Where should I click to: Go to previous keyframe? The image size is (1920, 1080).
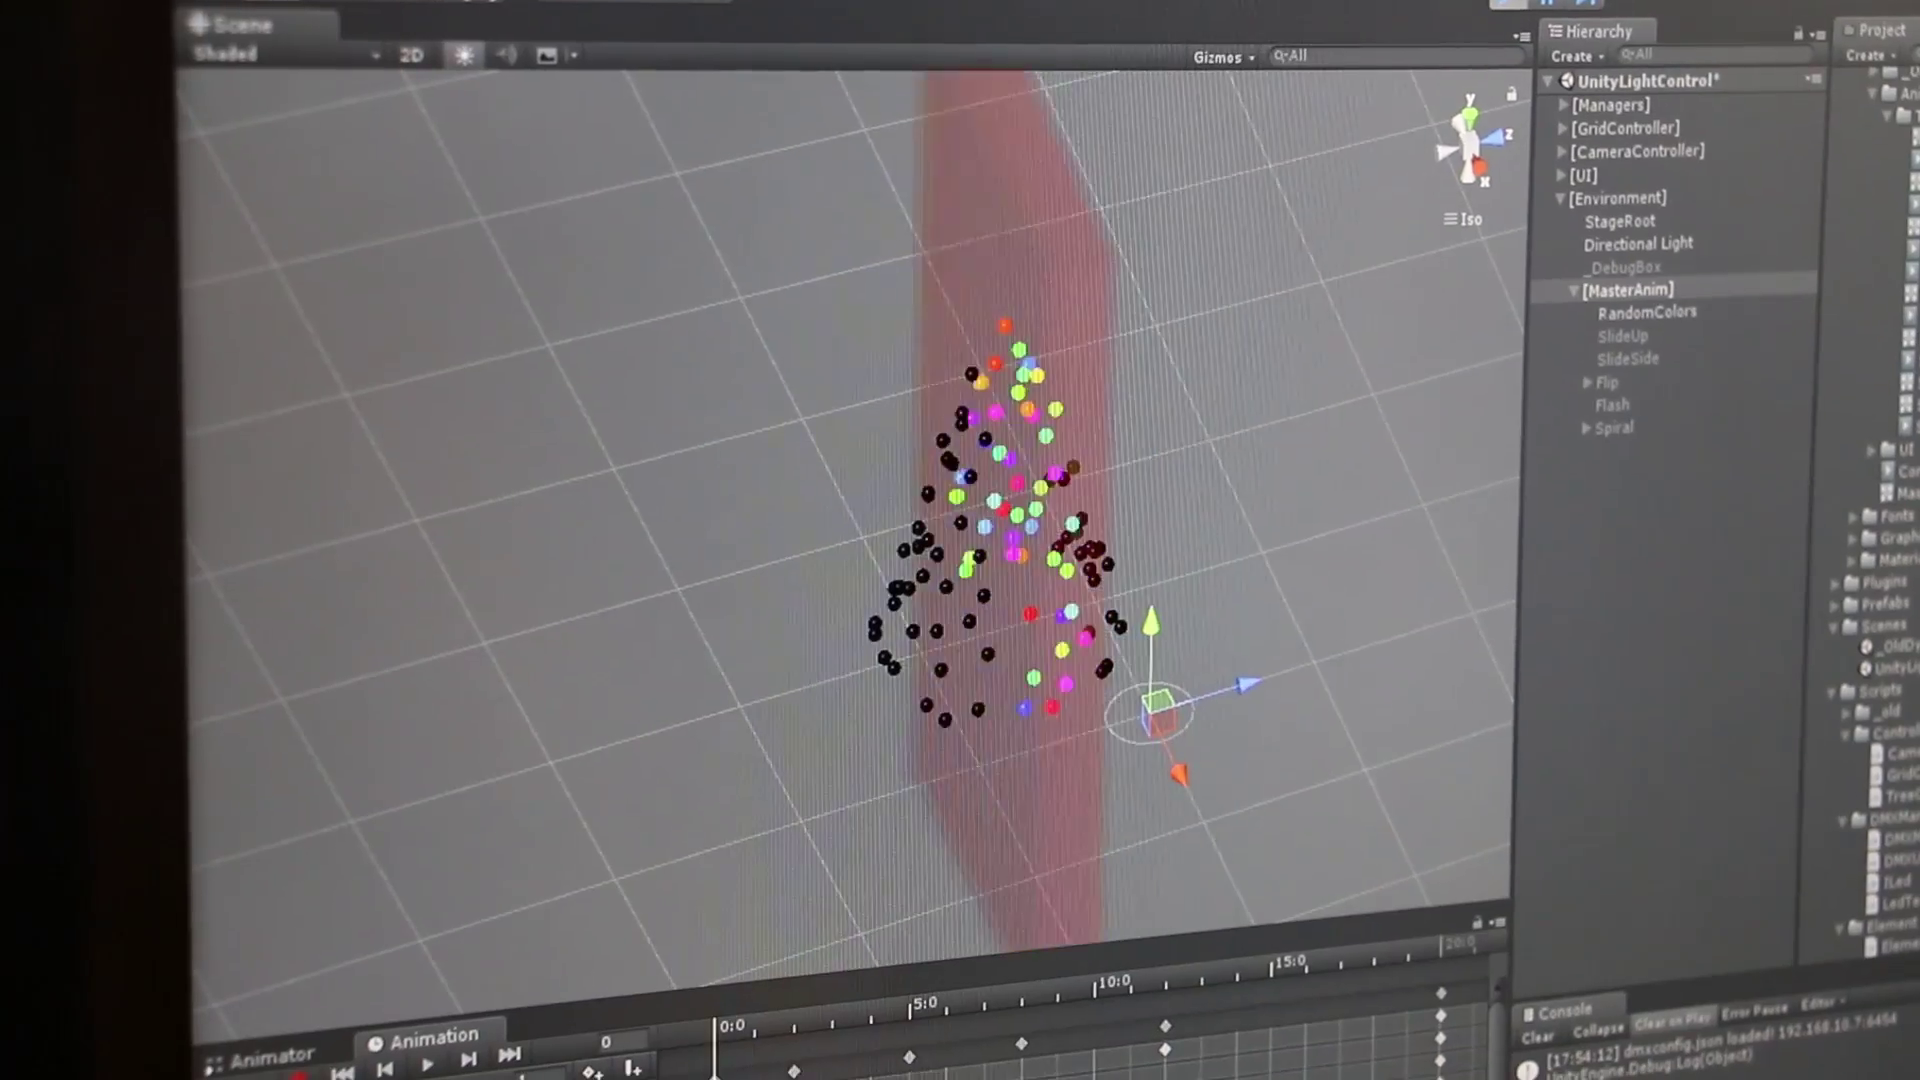pyautogui.click(x=385, y=1069)
